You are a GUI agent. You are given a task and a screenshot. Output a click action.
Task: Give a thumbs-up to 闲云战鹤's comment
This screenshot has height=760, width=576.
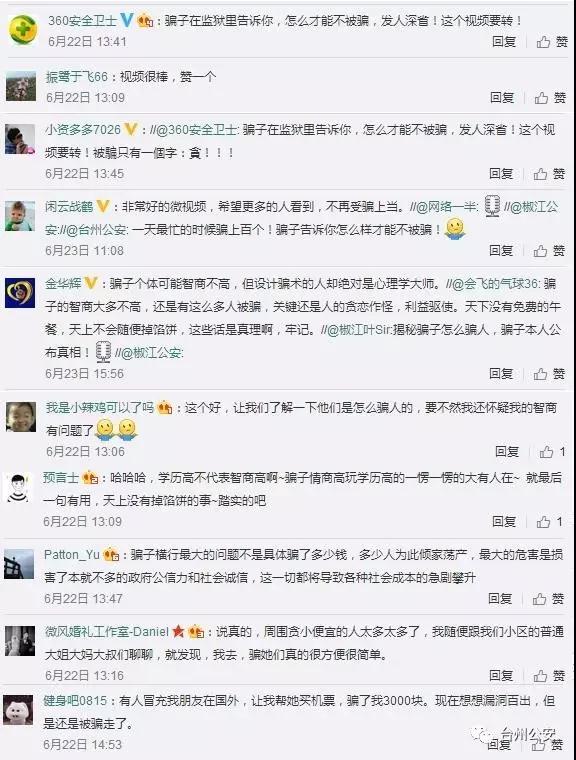[549, 251]
